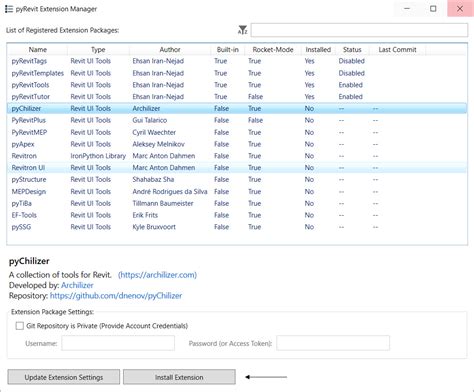The height and width of the screenshot is (392, 474).
Task: Click the Password or Access Token field
Action: pos(333,343)
